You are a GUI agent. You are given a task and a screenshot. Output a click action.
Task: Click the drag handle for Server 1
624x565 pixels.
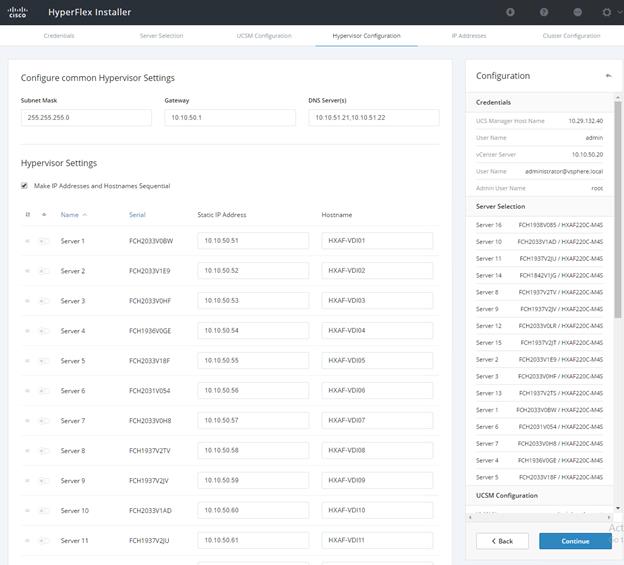(27, 241)
